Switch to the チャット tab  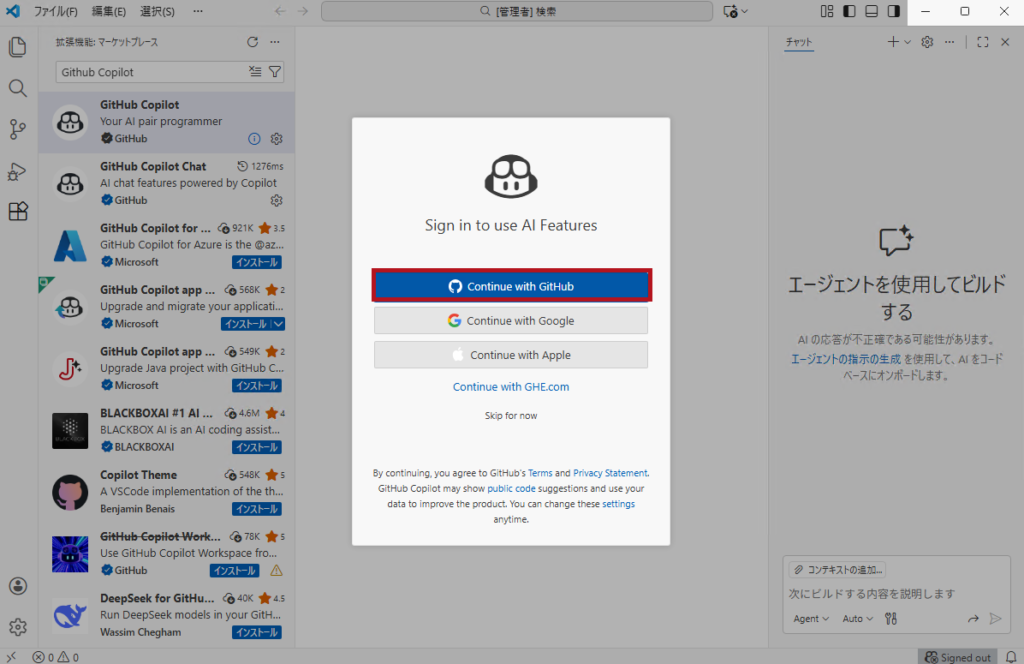pos(798,43)
